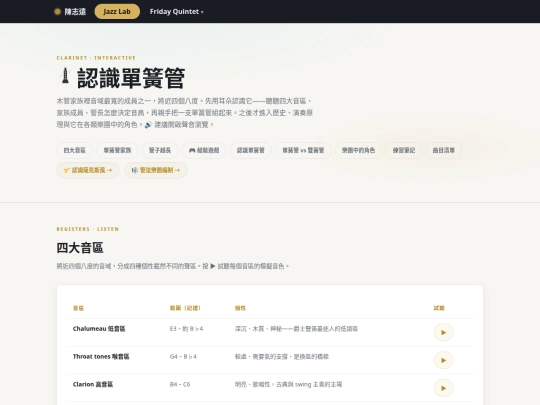
Task: Open the 單簧管家族 section chip
Action: tap(117, 150)
